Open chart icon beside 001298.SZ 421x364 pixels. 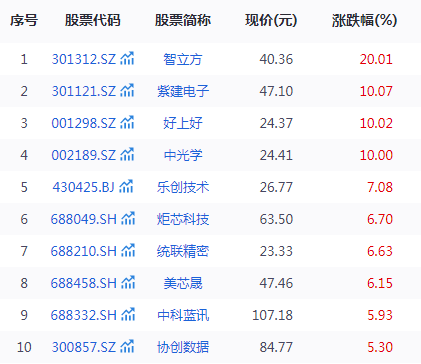pyautogui.click(x=127, y=123)
